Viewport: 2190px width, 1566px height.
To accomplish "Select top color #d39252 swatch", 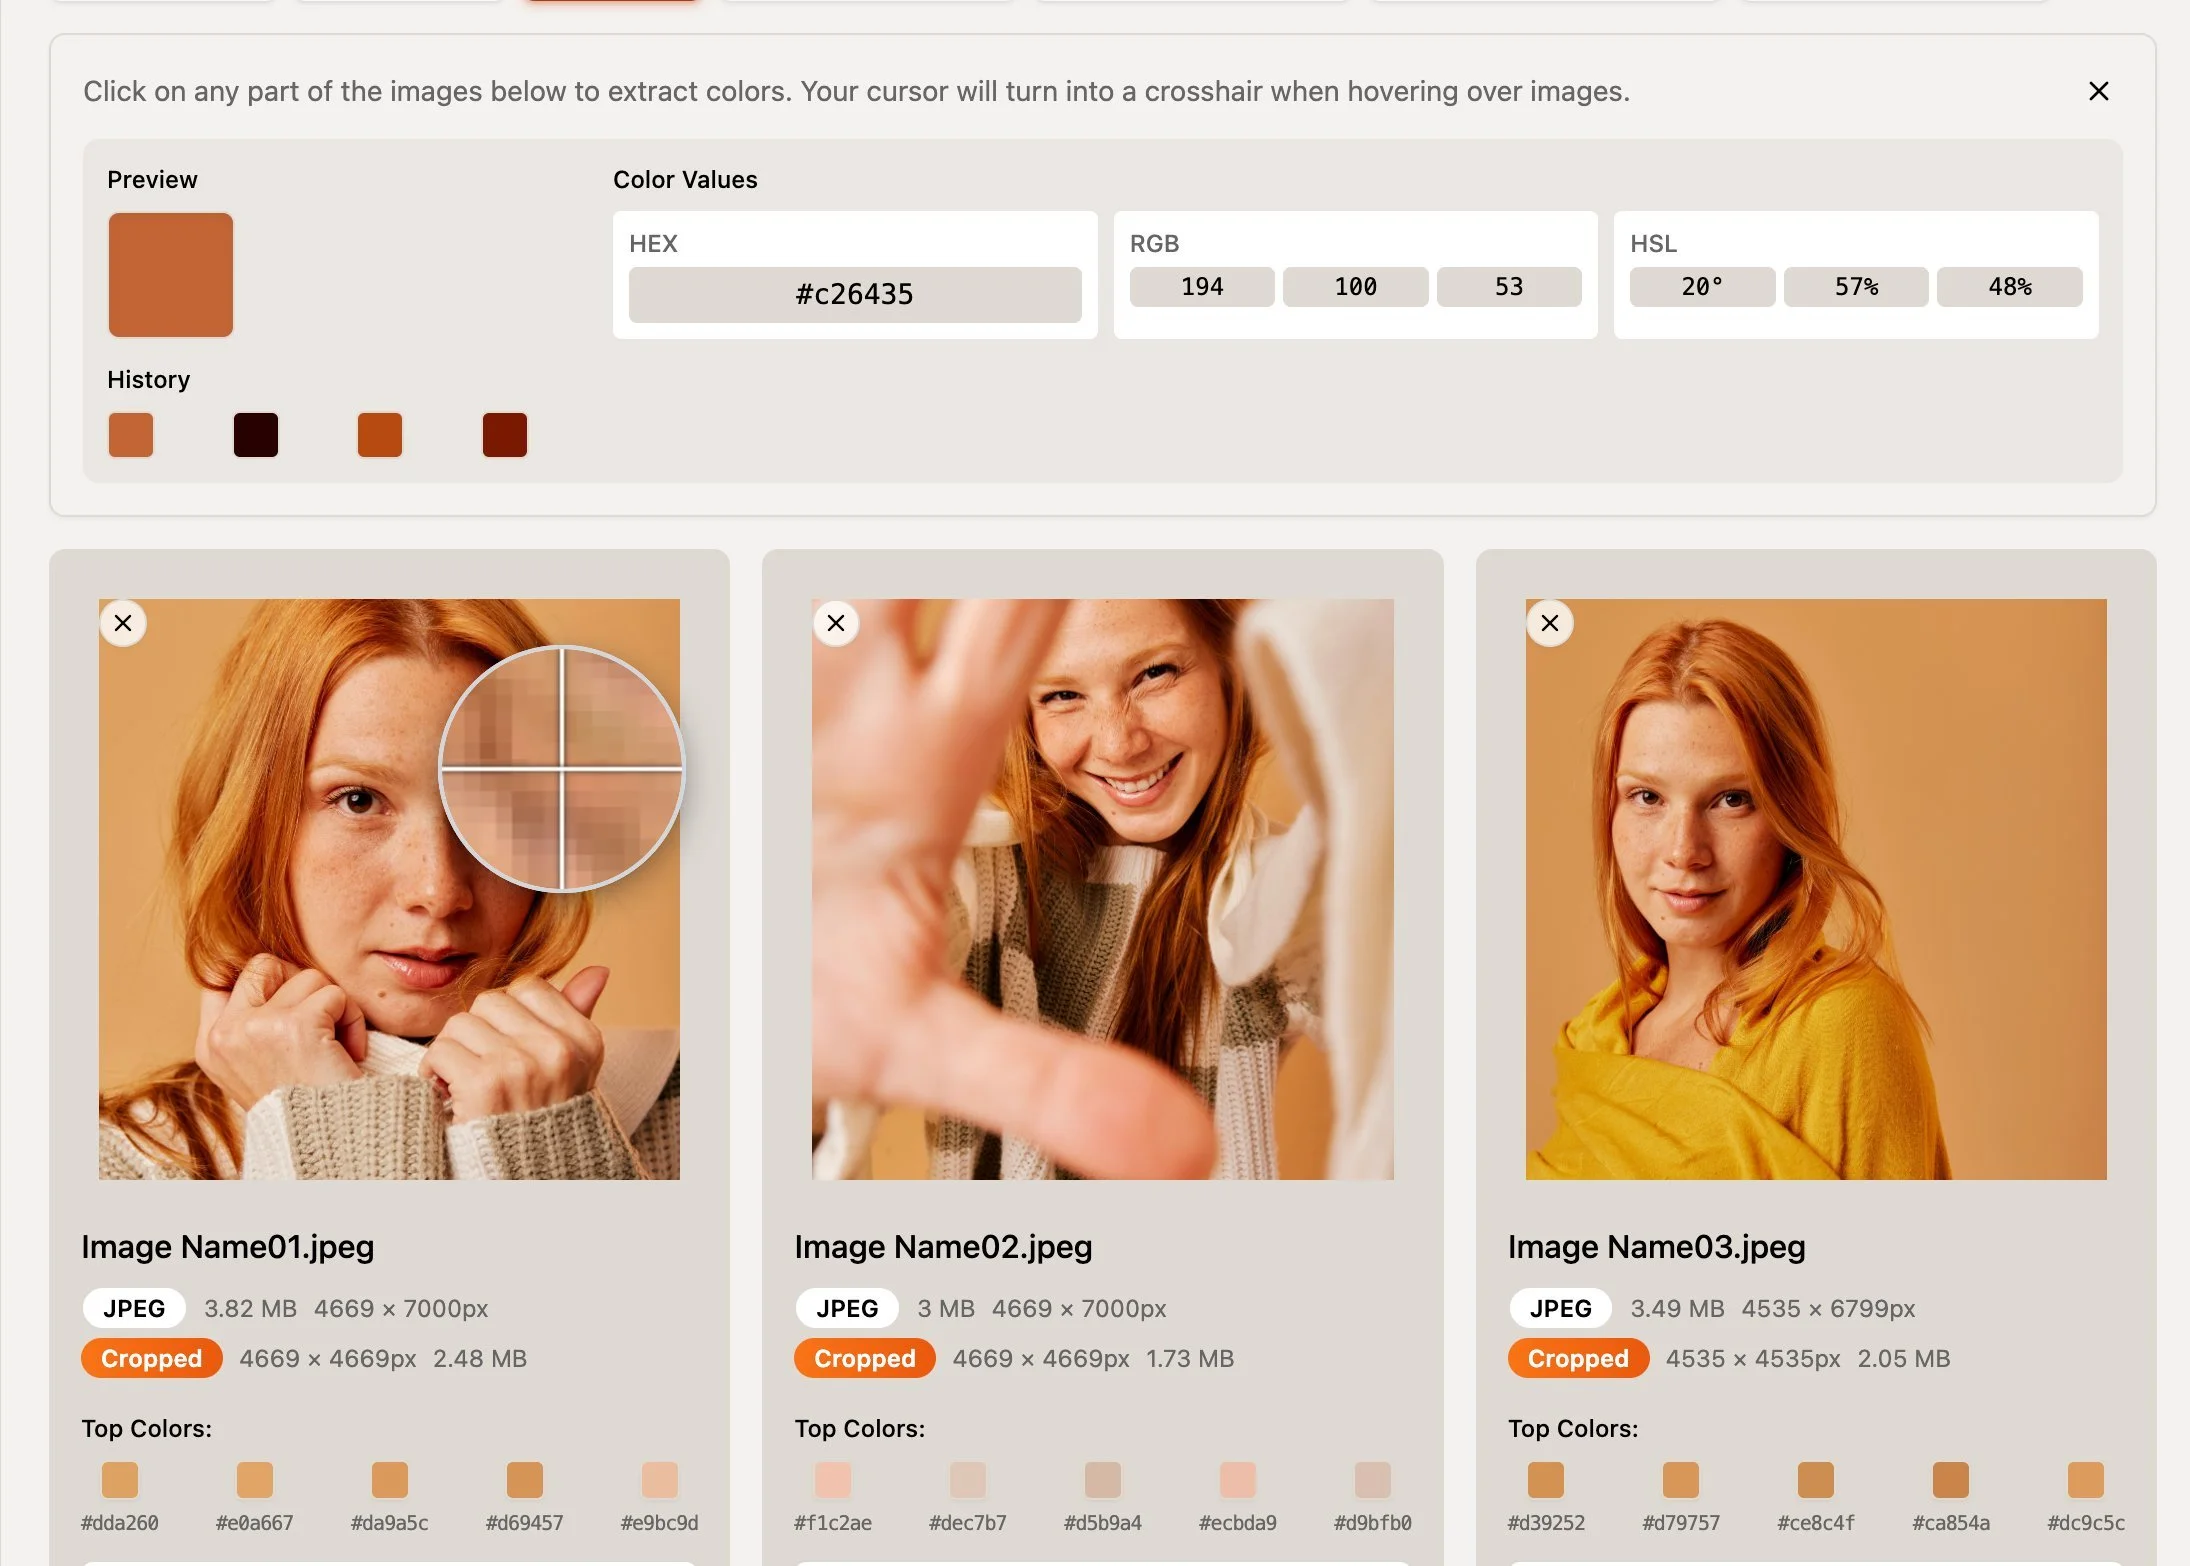I will 1545,1480.
